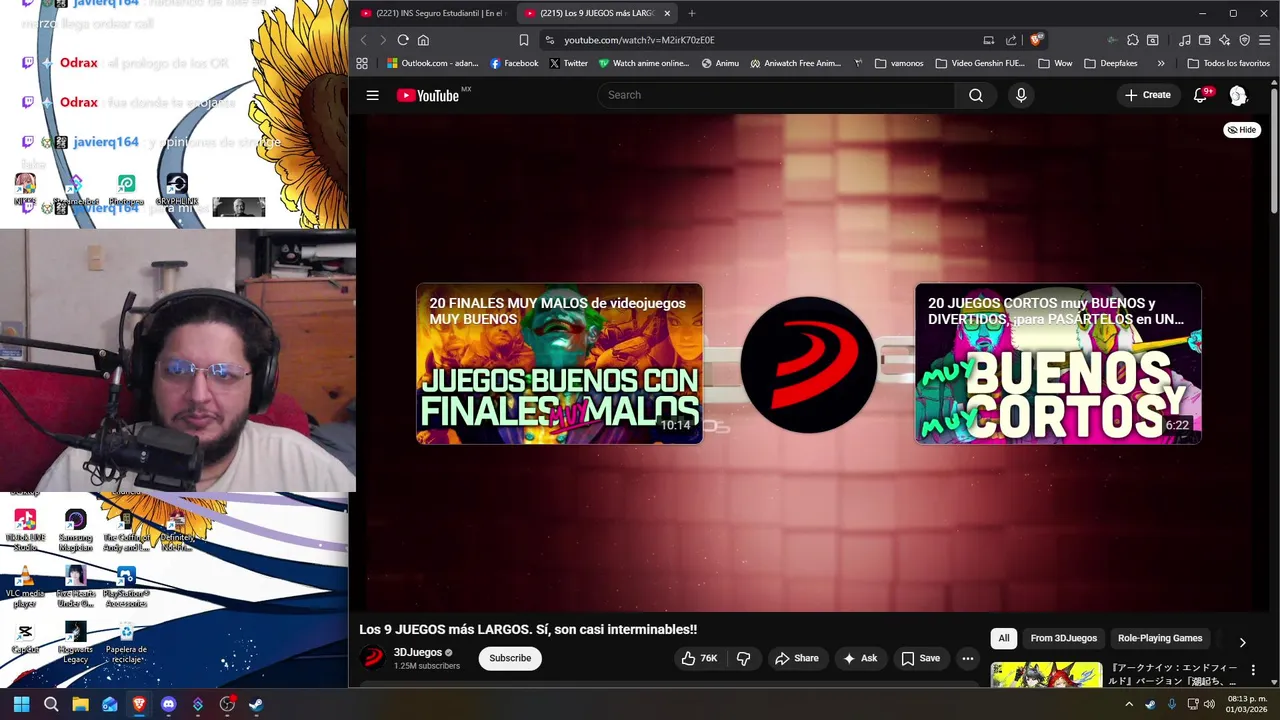The image size is (1280, 720).
Task: Open Hogwarts Legacy desktop shortcut
Action: click(x=76, y=643)
